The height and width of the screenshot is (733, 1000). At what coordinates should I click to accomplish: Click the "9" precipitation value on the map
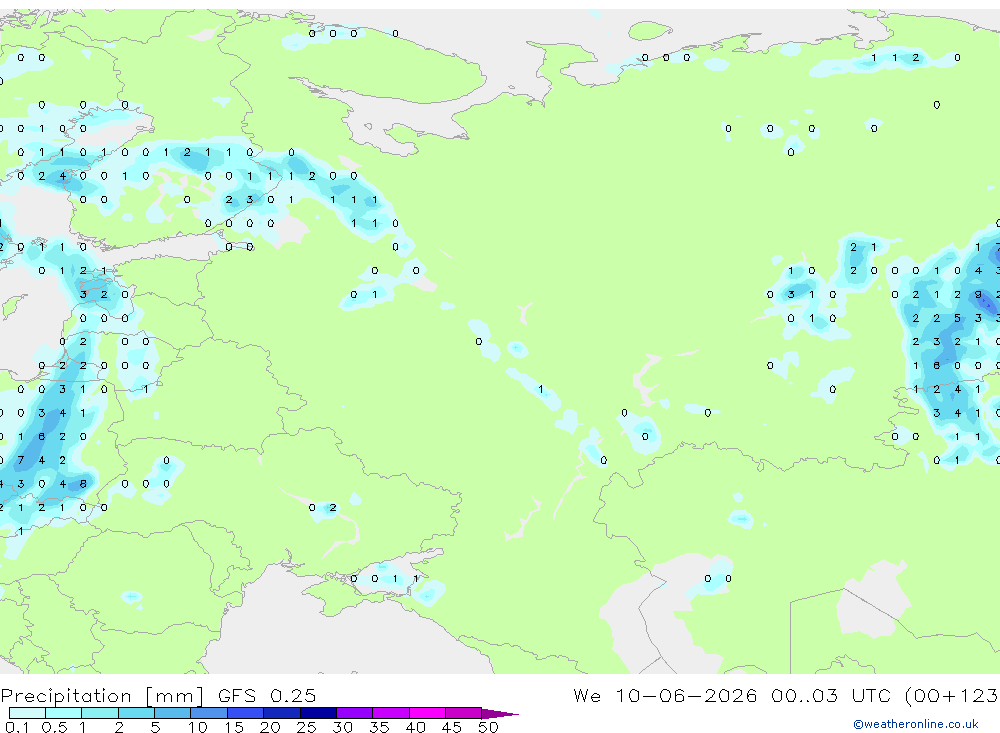point(978,295)
